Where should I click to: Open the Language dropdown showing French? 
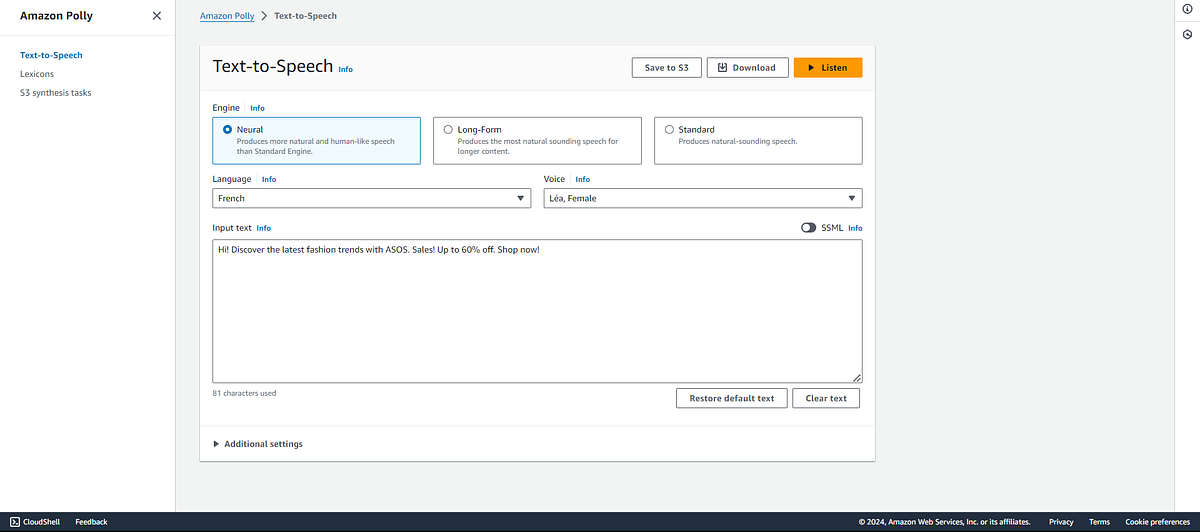click(x=371, y=198)
